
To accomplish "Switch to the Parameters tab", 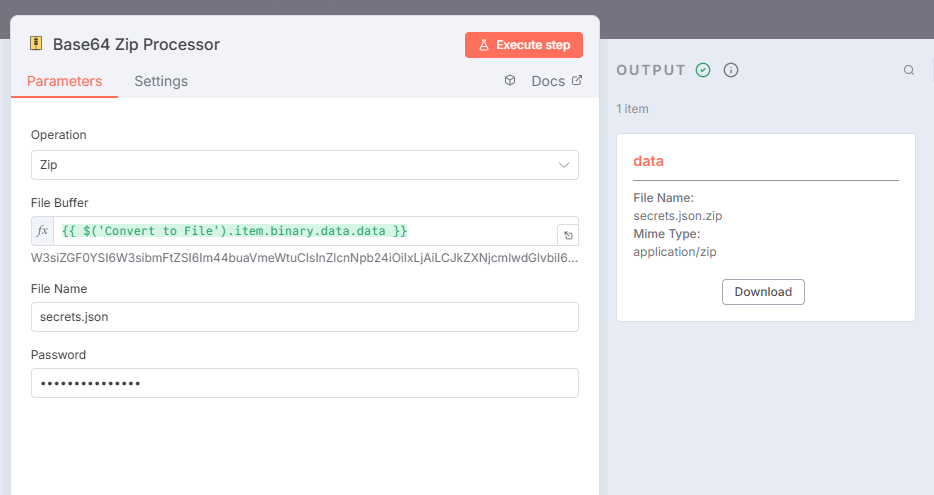I will [64, 81].
